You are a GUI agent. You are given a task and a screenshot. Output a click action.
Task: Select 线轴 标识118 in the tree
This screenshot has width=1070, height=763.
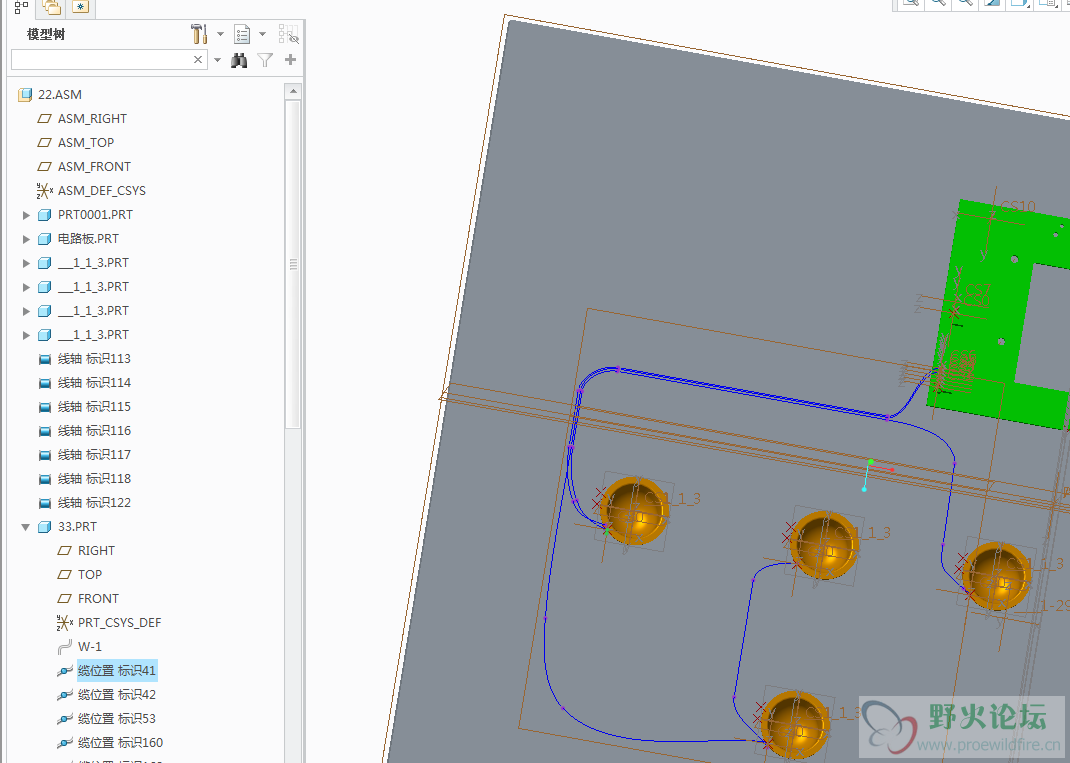pos(94,478)
